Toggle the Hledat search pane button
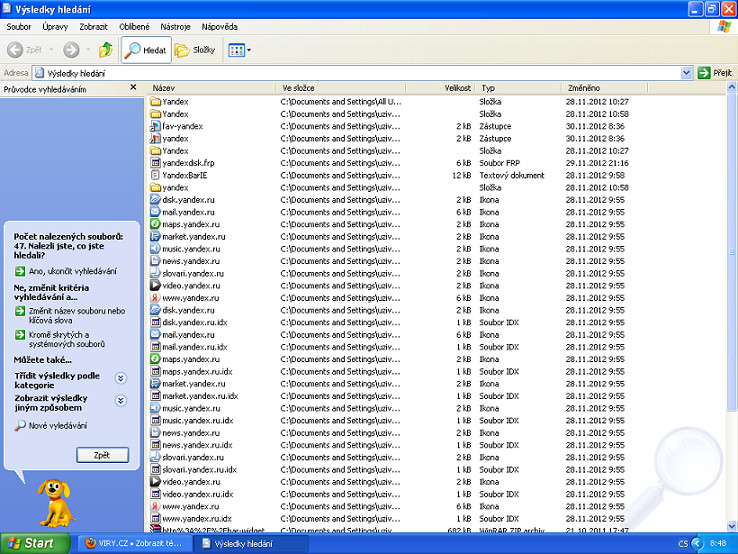This screenshot has width=738, height=554. [x=145, y=50]
